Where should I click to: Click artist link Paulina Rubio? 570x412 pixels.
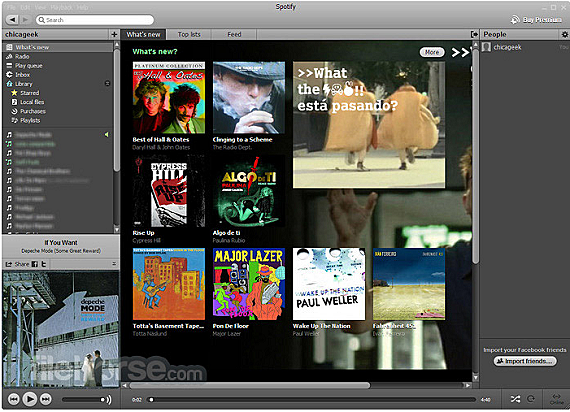click(229, 240)
